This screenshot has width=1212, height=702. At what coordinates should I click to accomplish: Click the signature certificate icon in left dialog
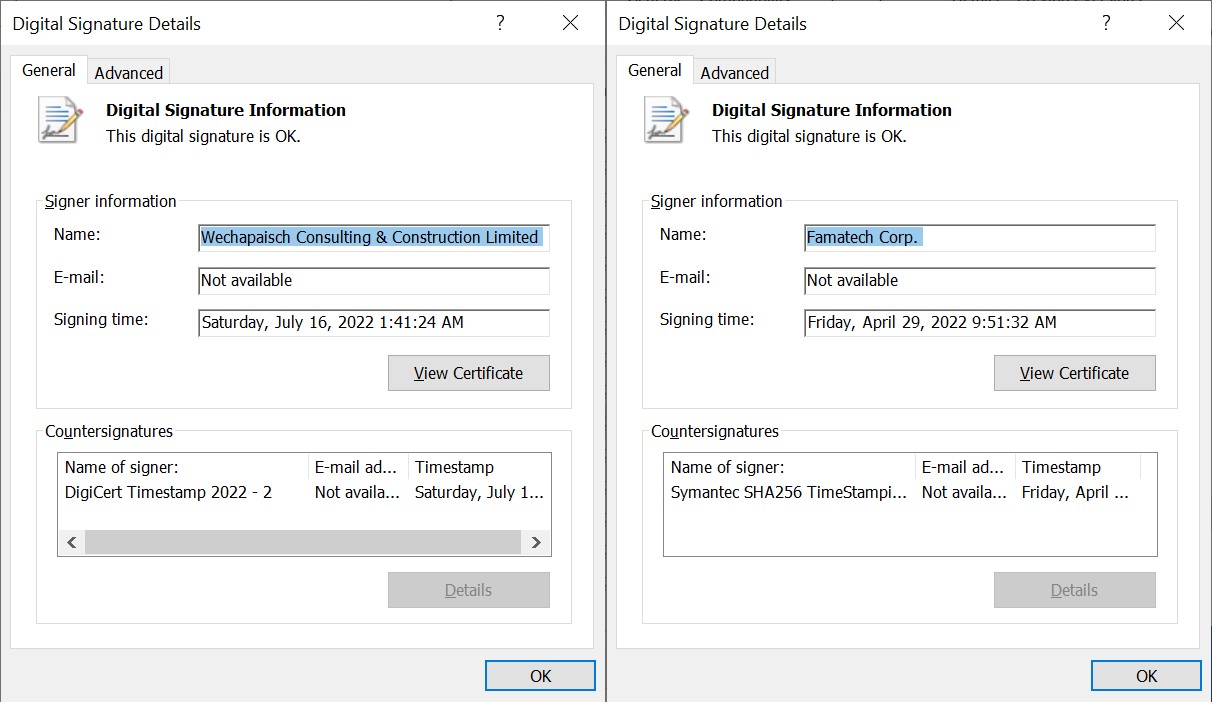[59, 120]
